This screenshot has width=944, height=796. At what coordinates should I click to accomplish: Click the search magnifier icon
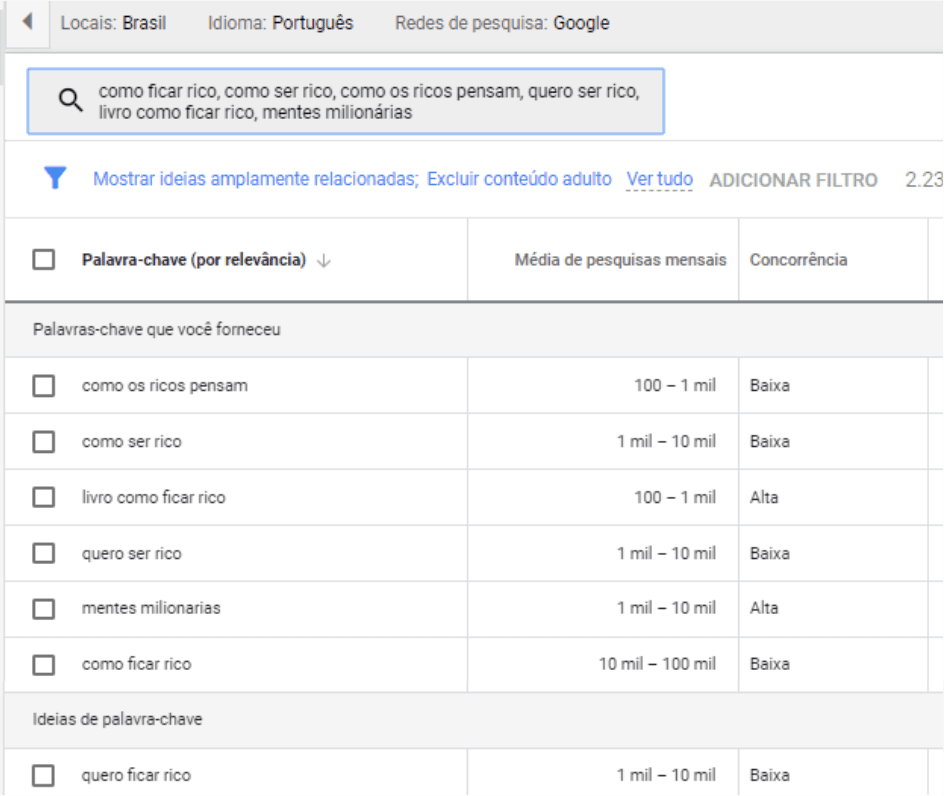(x=70, y=100)
